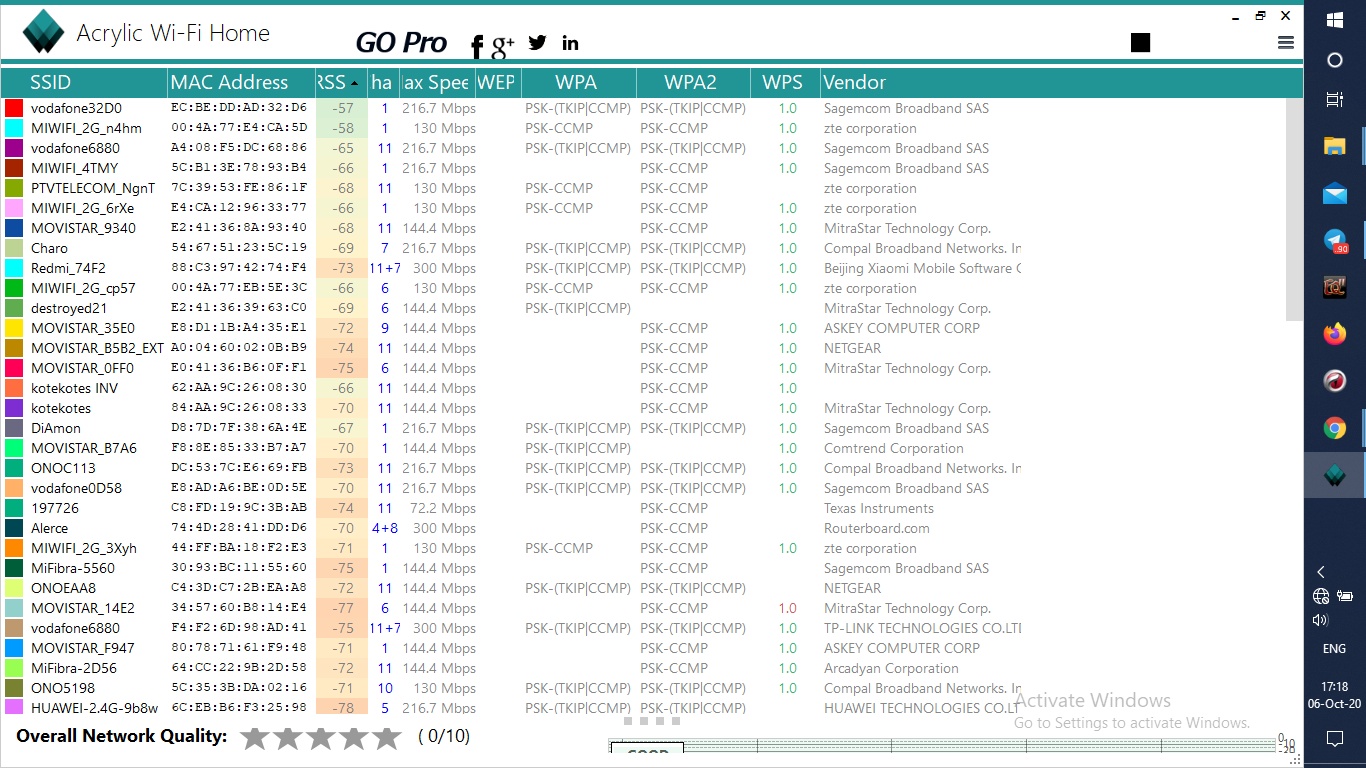Viewport: 1366px width, 768px height.
Task: Open the LinkedIn icon in header
Action: pos(570,42)
